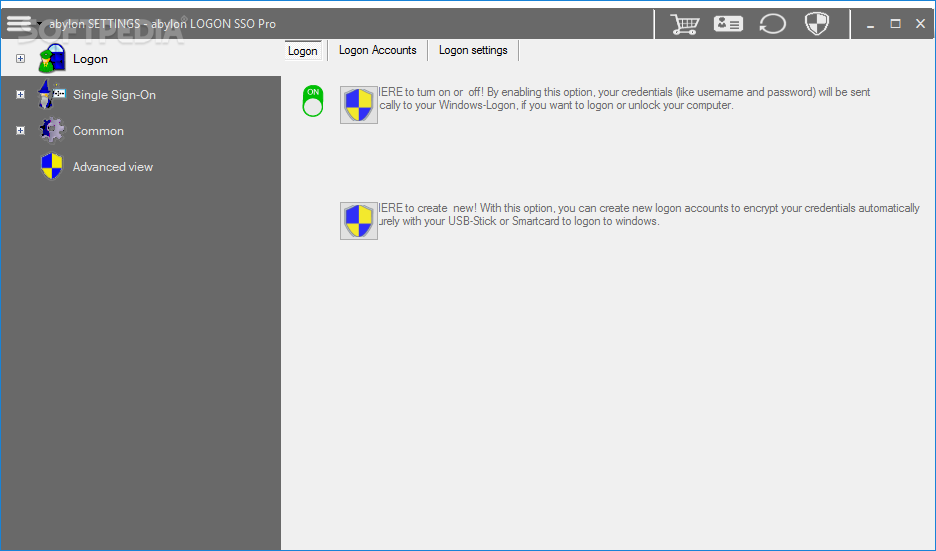Screen dimensions: 936x551
Task: Click the shopping cart icon
Action: tap(685, 24)
